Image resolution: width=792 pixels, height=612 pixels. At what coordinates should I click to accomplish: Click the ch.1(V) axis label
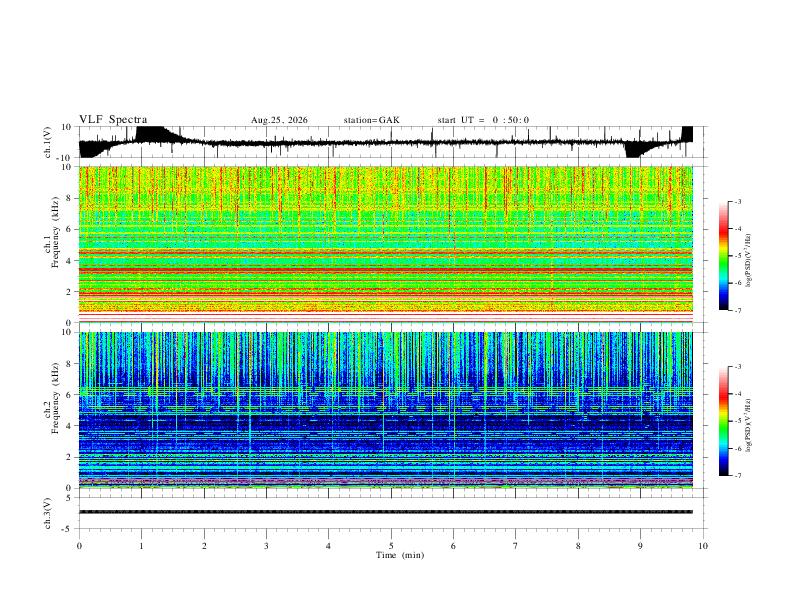[x=48, y=142]
